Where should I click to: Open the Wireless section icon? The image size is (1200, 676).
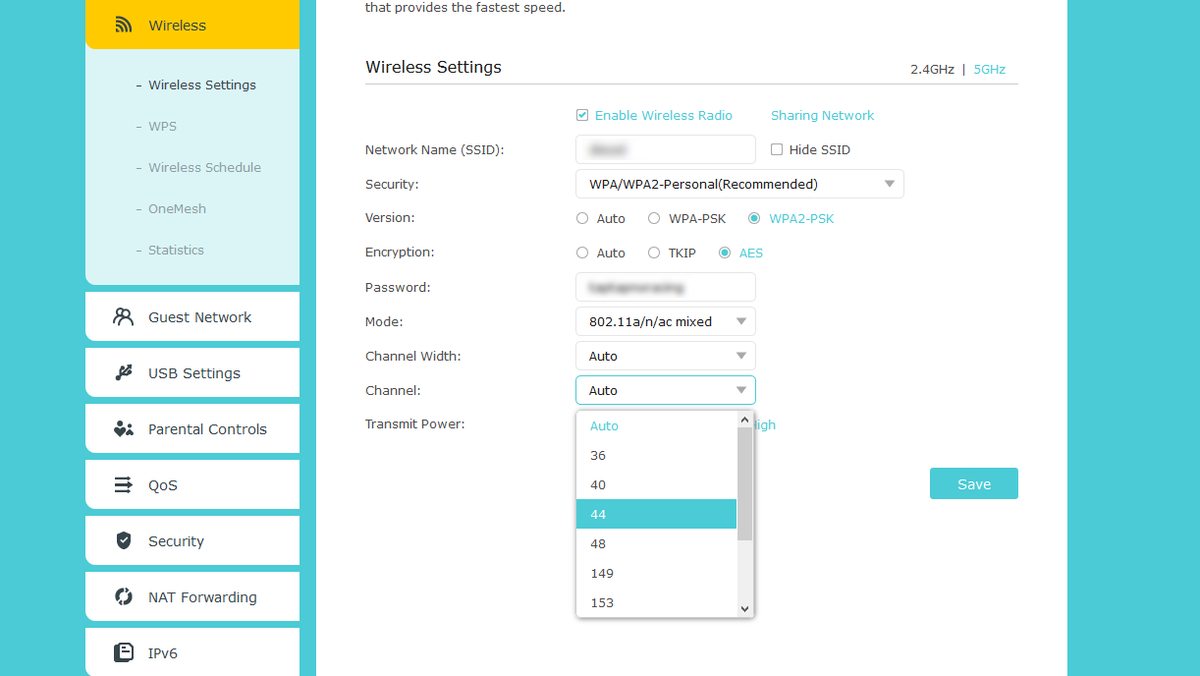point(123,25)
